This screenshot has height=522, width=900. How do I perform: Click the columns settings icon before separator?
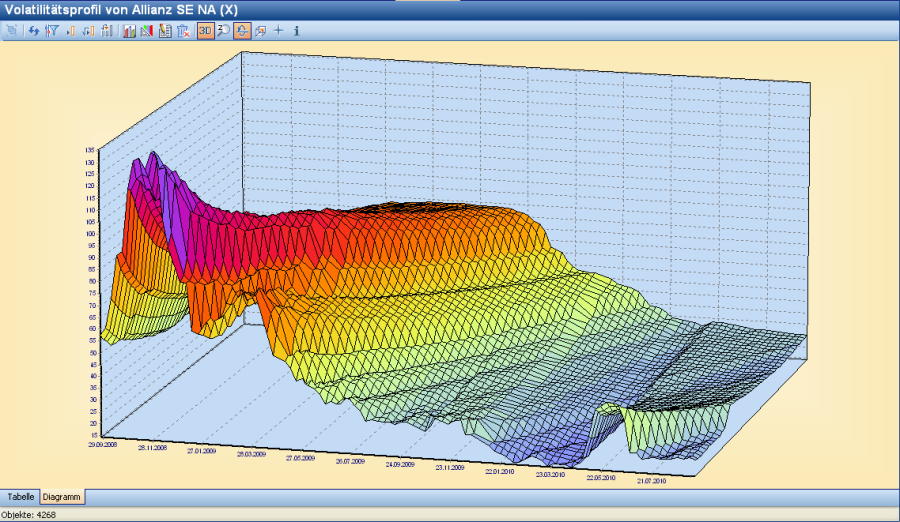pyautogui.click(x=106, y=31)
